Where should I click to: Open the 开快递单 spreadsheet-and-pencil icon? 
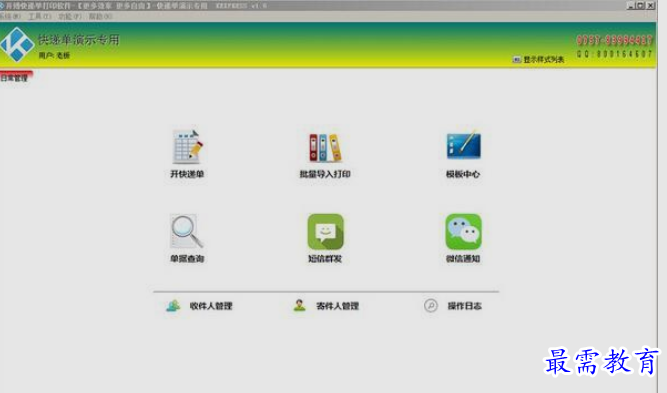[188, 147]
